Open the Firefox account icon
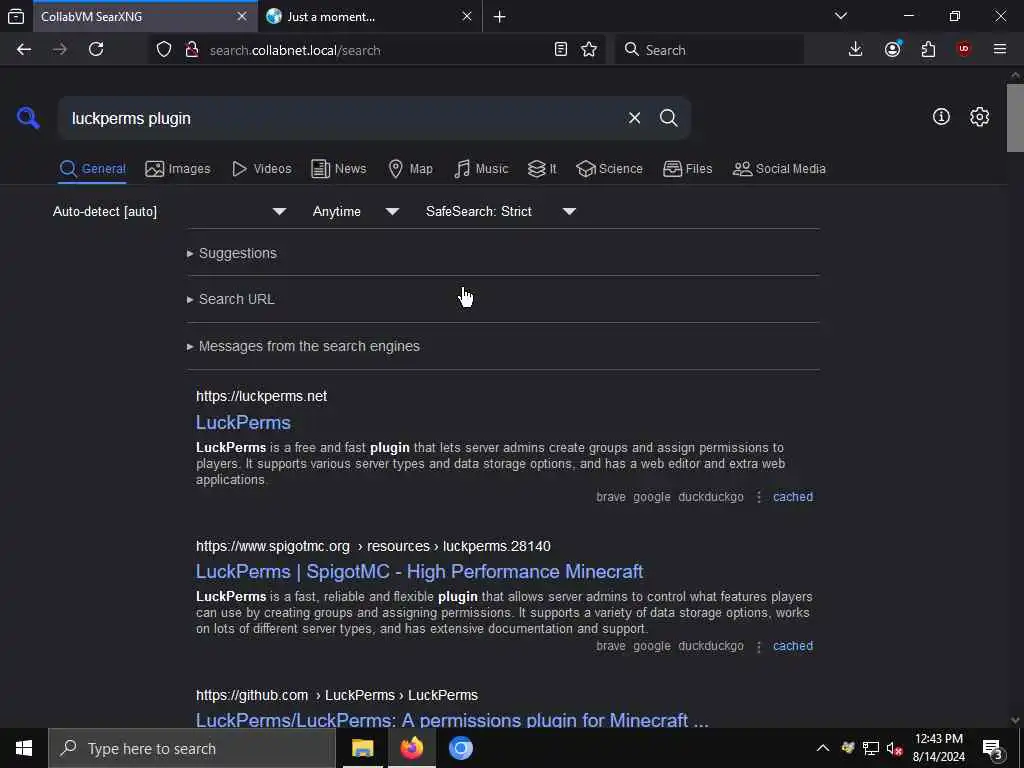Viewport: 1024px width, 768px height. [893, 50]
